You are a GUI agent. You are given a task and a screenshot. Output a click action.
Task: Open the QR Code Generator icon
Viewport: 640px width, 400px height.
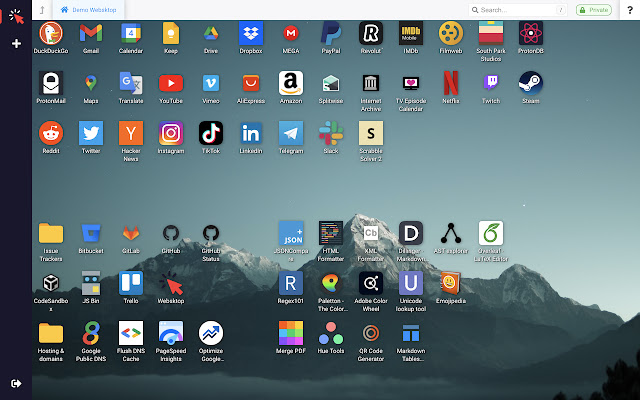coord(371,333)
